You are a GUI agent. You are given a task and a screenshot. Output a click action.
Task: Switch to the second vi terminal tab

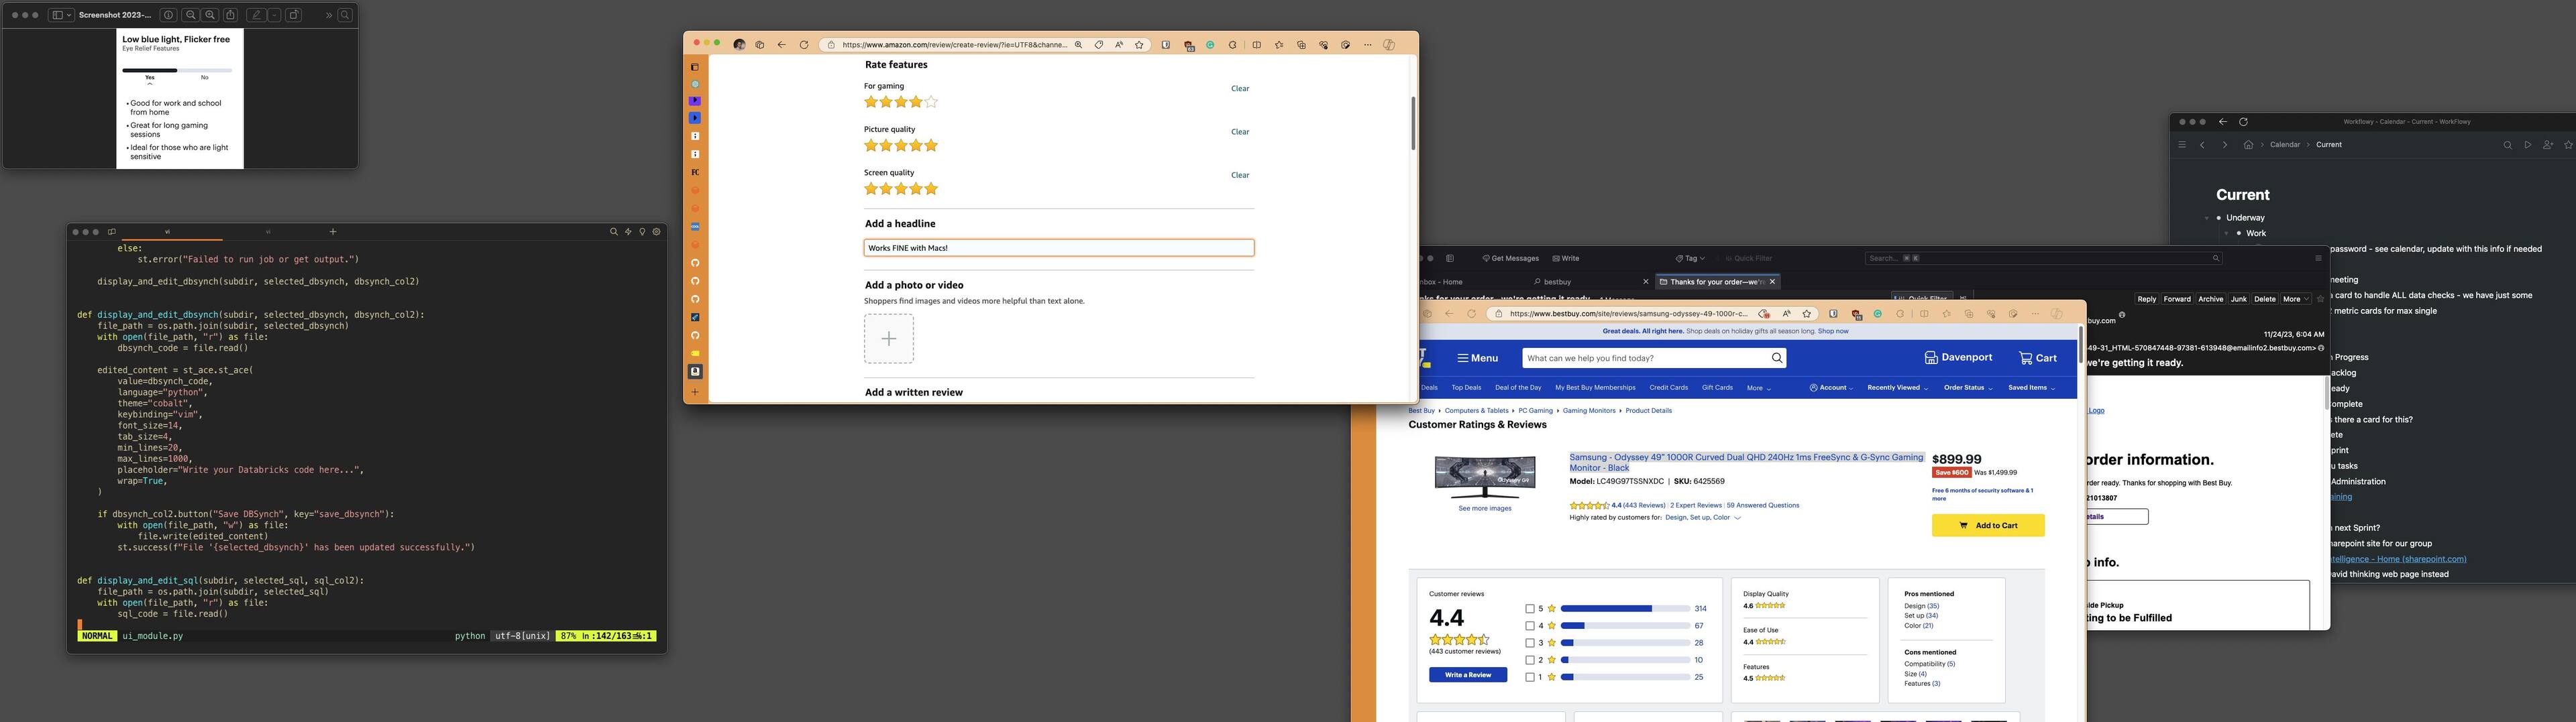coord(268,232)
